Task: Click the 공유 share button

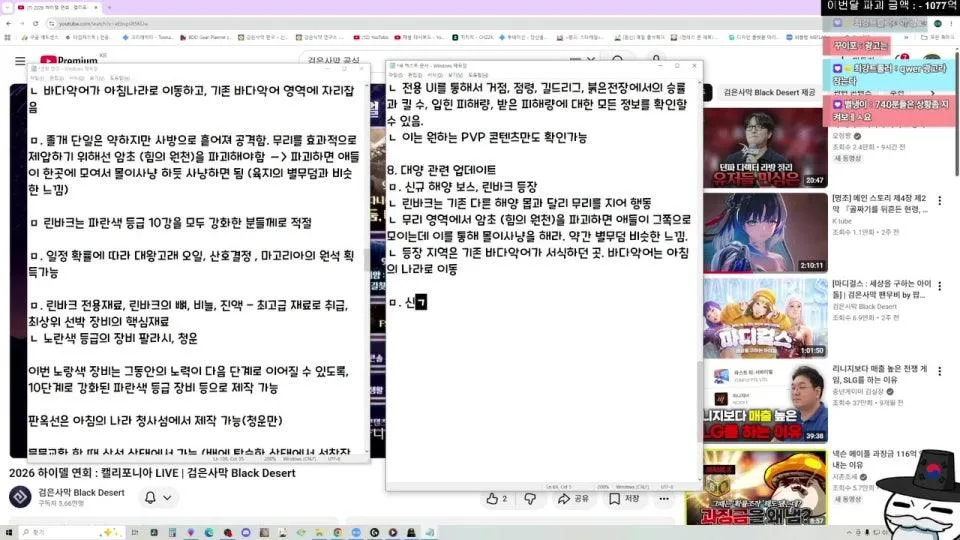Action: pyautogui.click(x=573, y=499)
